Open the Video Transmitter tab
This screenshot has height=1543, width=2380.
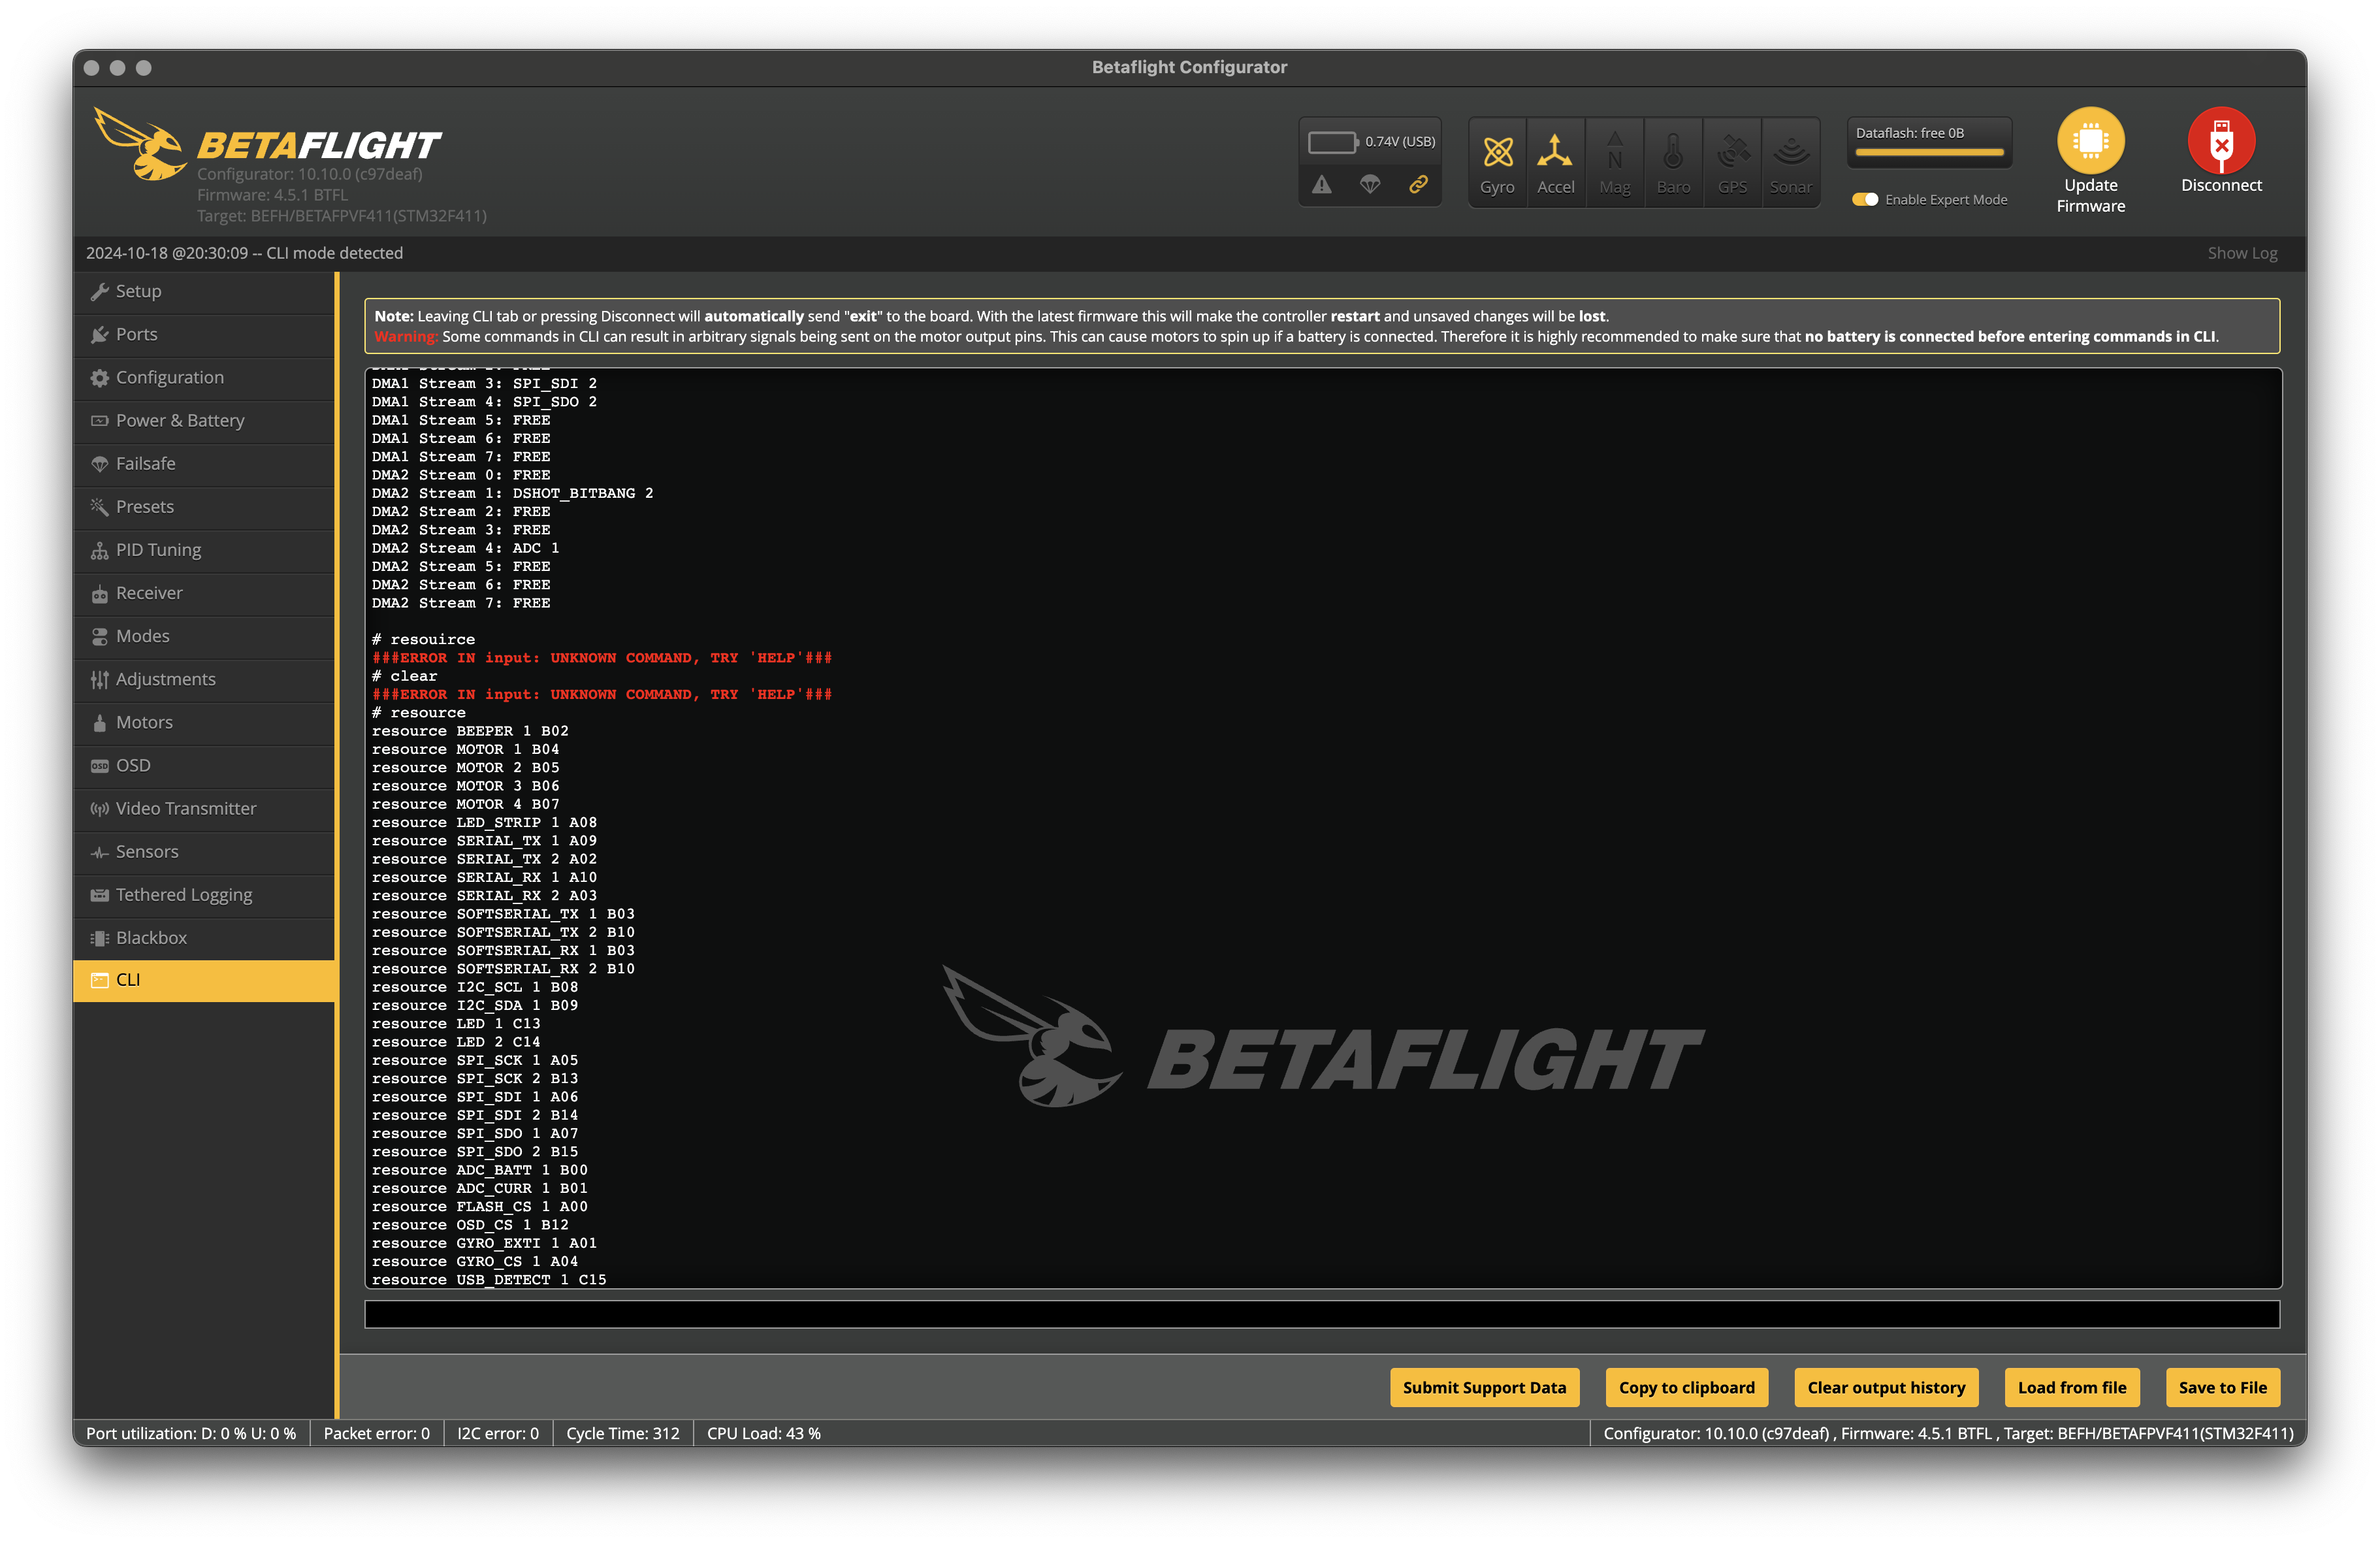point(204,808)
